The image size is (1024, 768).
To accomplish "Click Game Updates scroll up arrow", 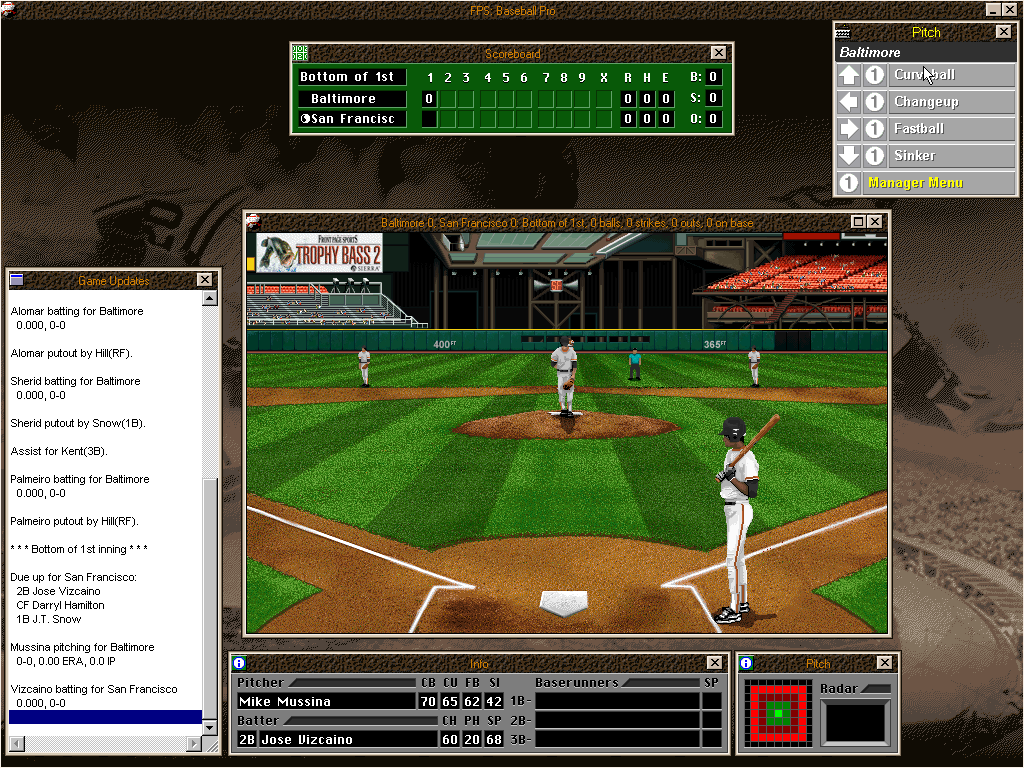I will click(210, 298).
